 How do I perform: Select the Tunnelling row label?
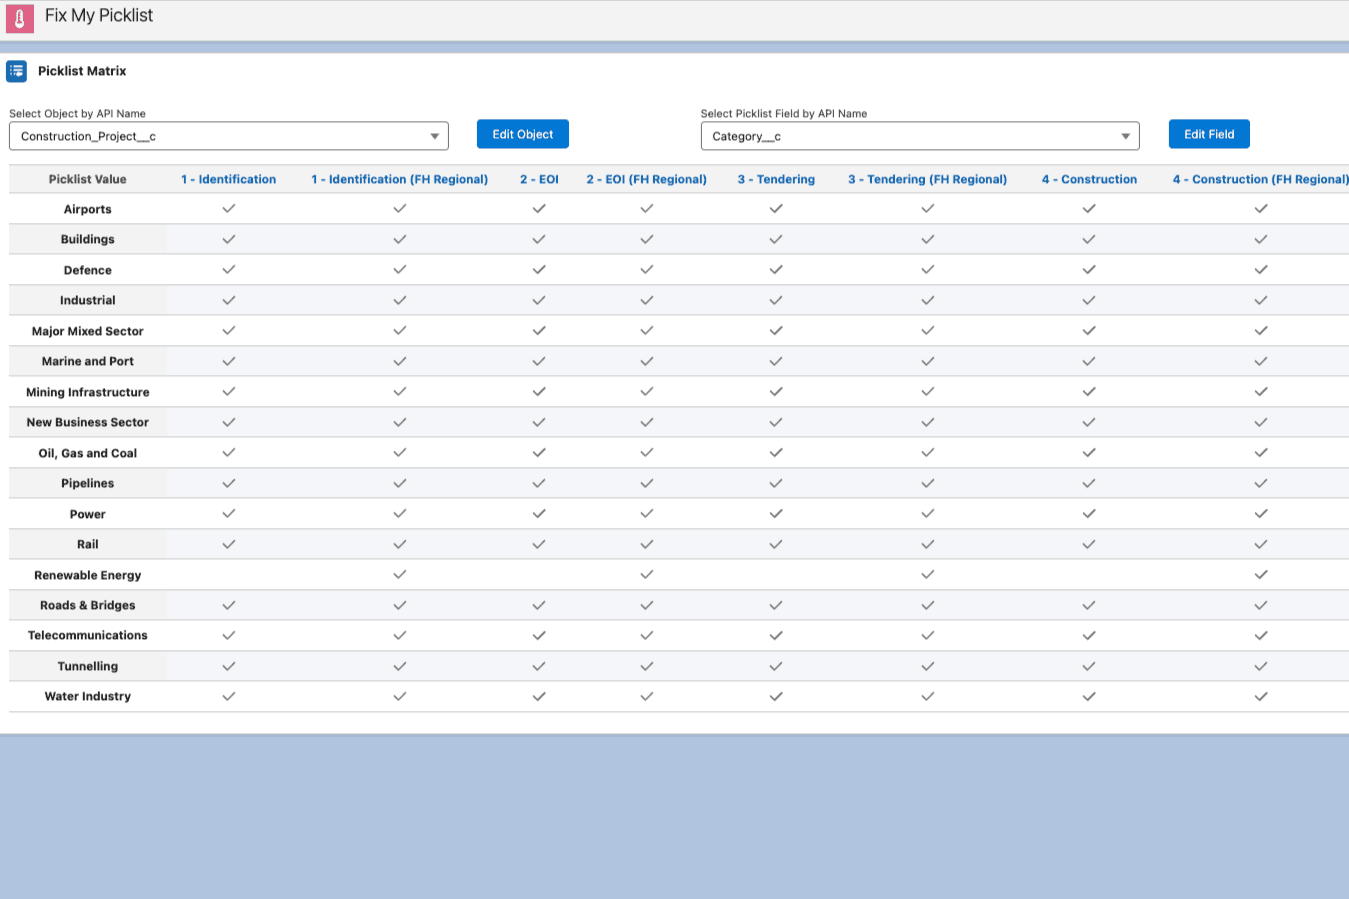(x=88, y=666)
